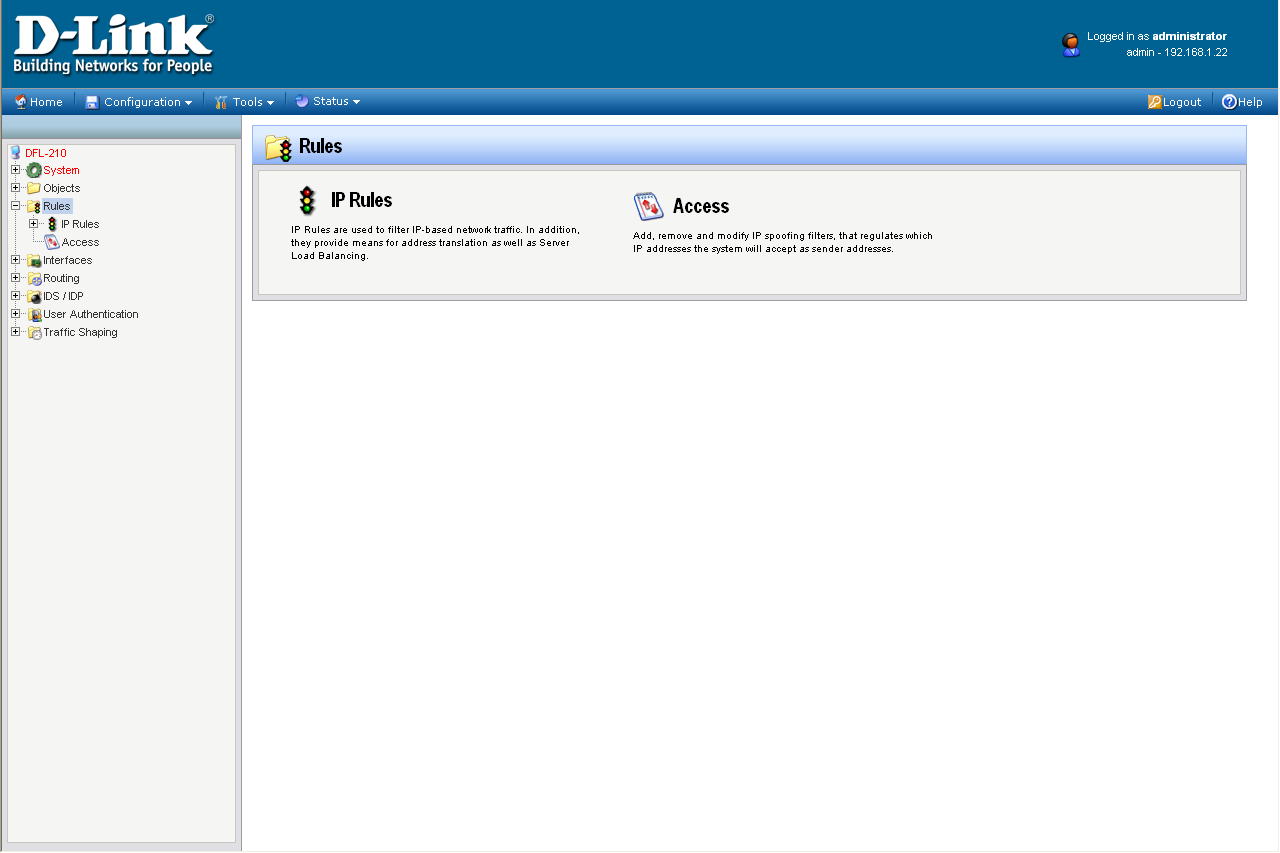Screen dimensions: 1280x853
Task: Click the Rules panel title text
Action: tap(321, 146)
